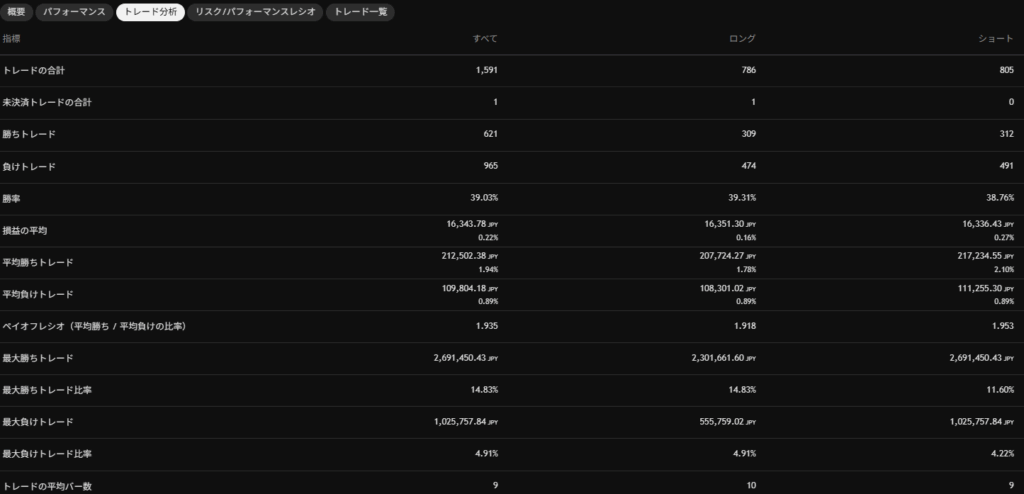Click short largest win ratio 11.60%
Screen dimensions: 1024x494
[1000, 389]
